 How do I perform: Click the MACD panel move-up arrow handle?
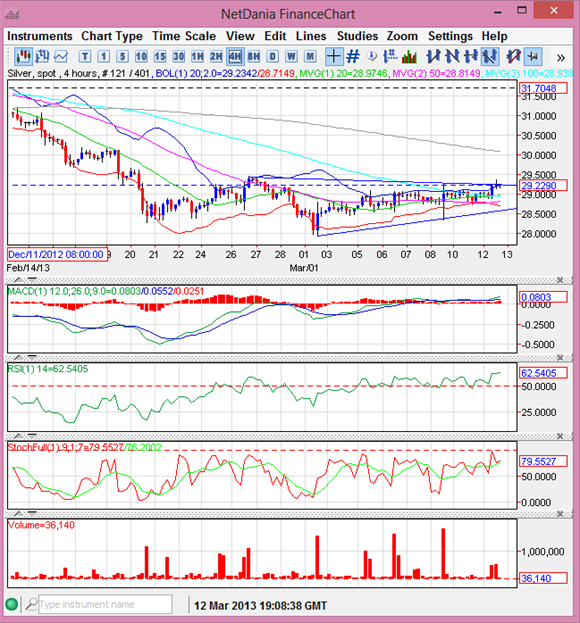coord(18,280)
